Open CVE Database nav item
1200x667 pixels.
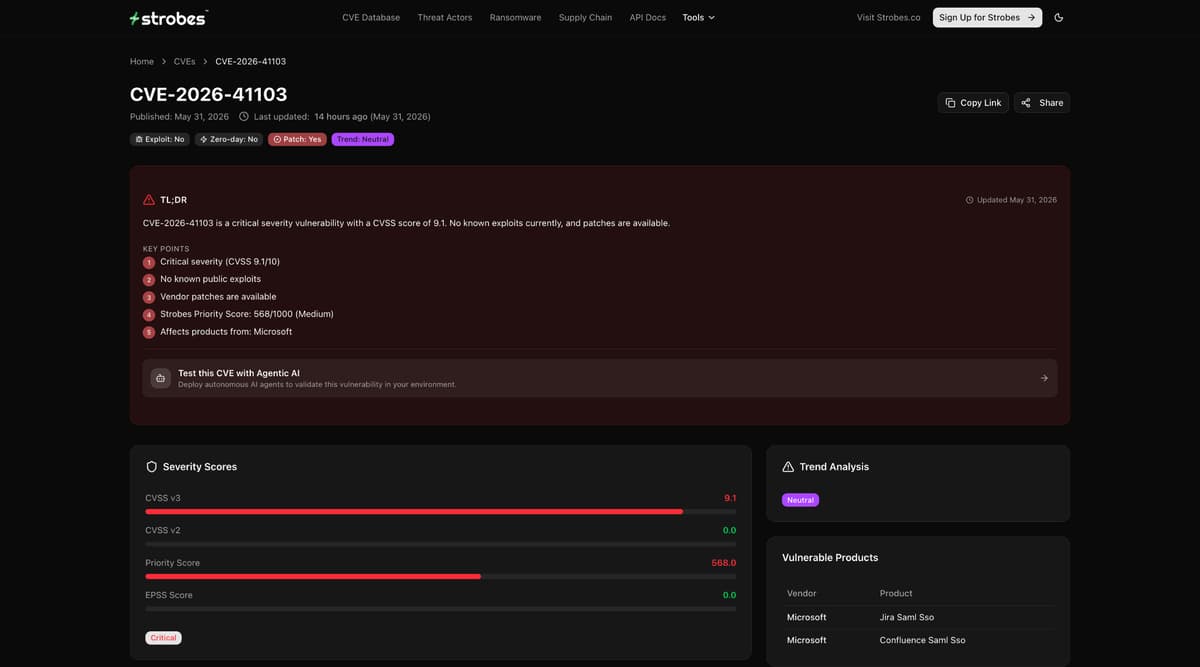pyautogui.click(x=371, y=18)
